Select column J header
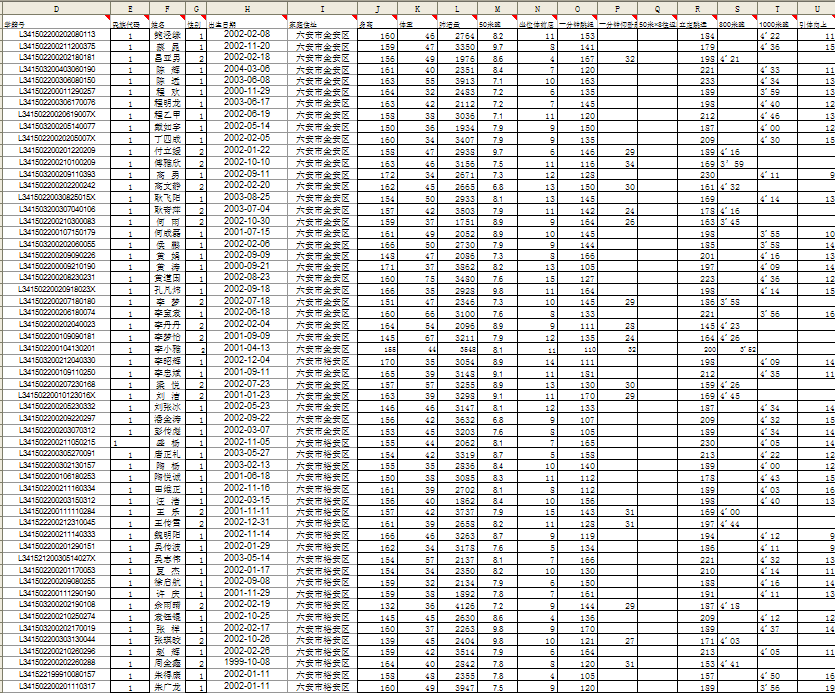The image size is (835, 693). pos(378,9)
